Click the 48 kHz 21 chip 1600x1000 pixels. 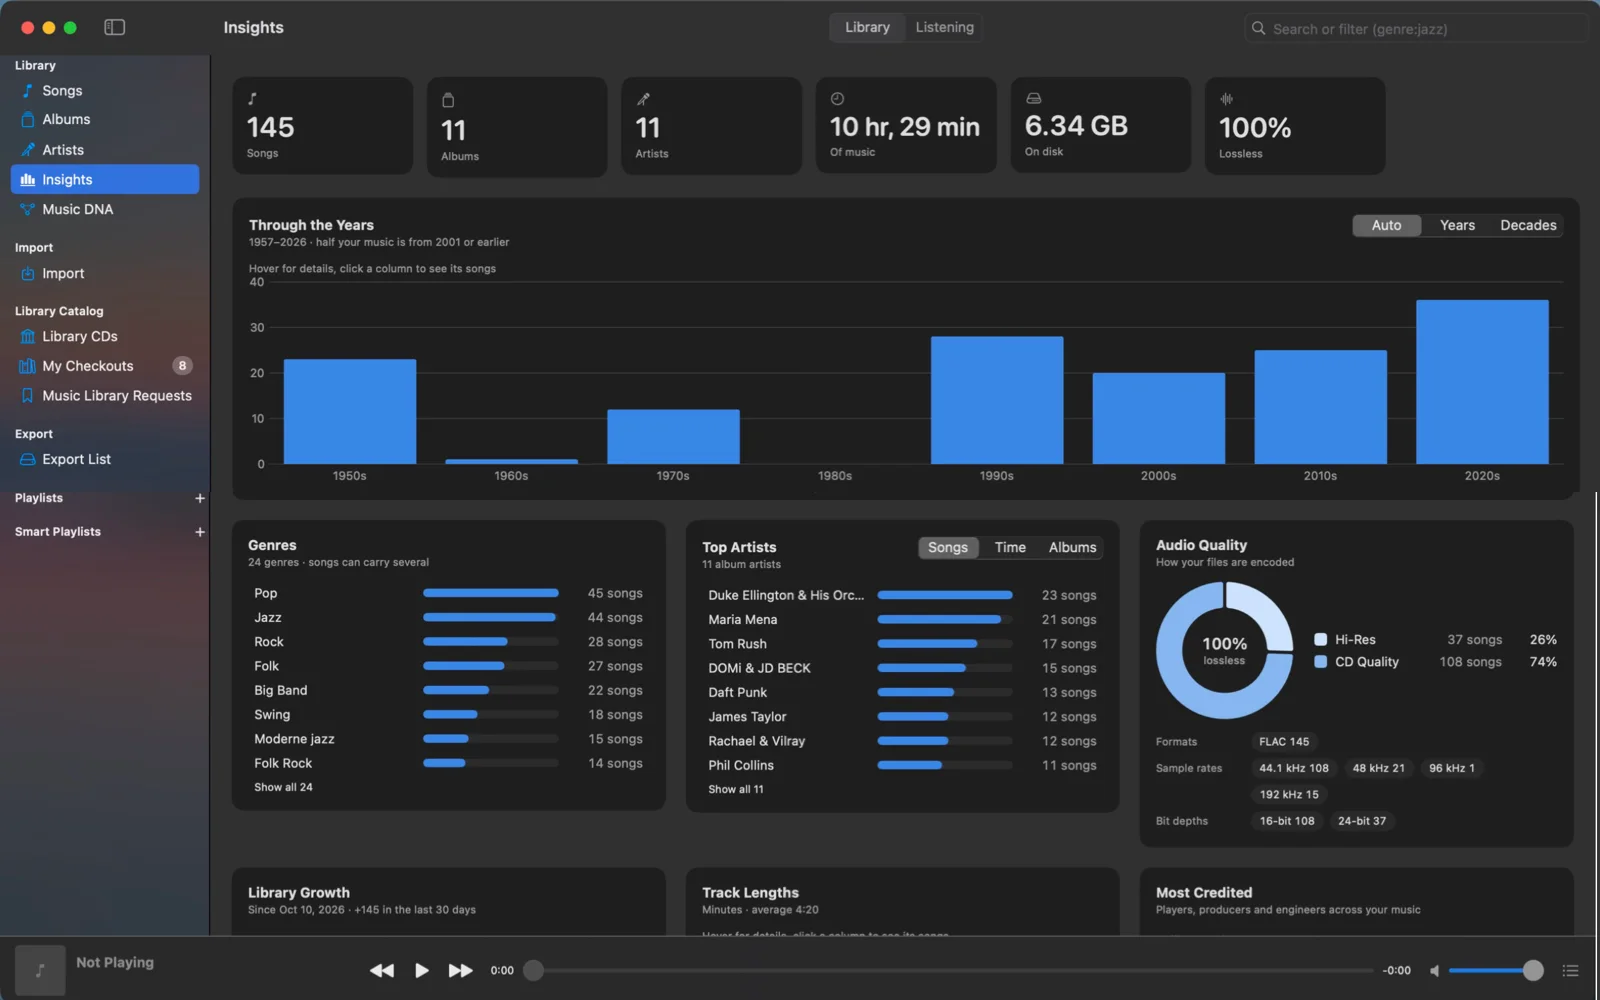pyautogui.click(x=1378, y=769)
